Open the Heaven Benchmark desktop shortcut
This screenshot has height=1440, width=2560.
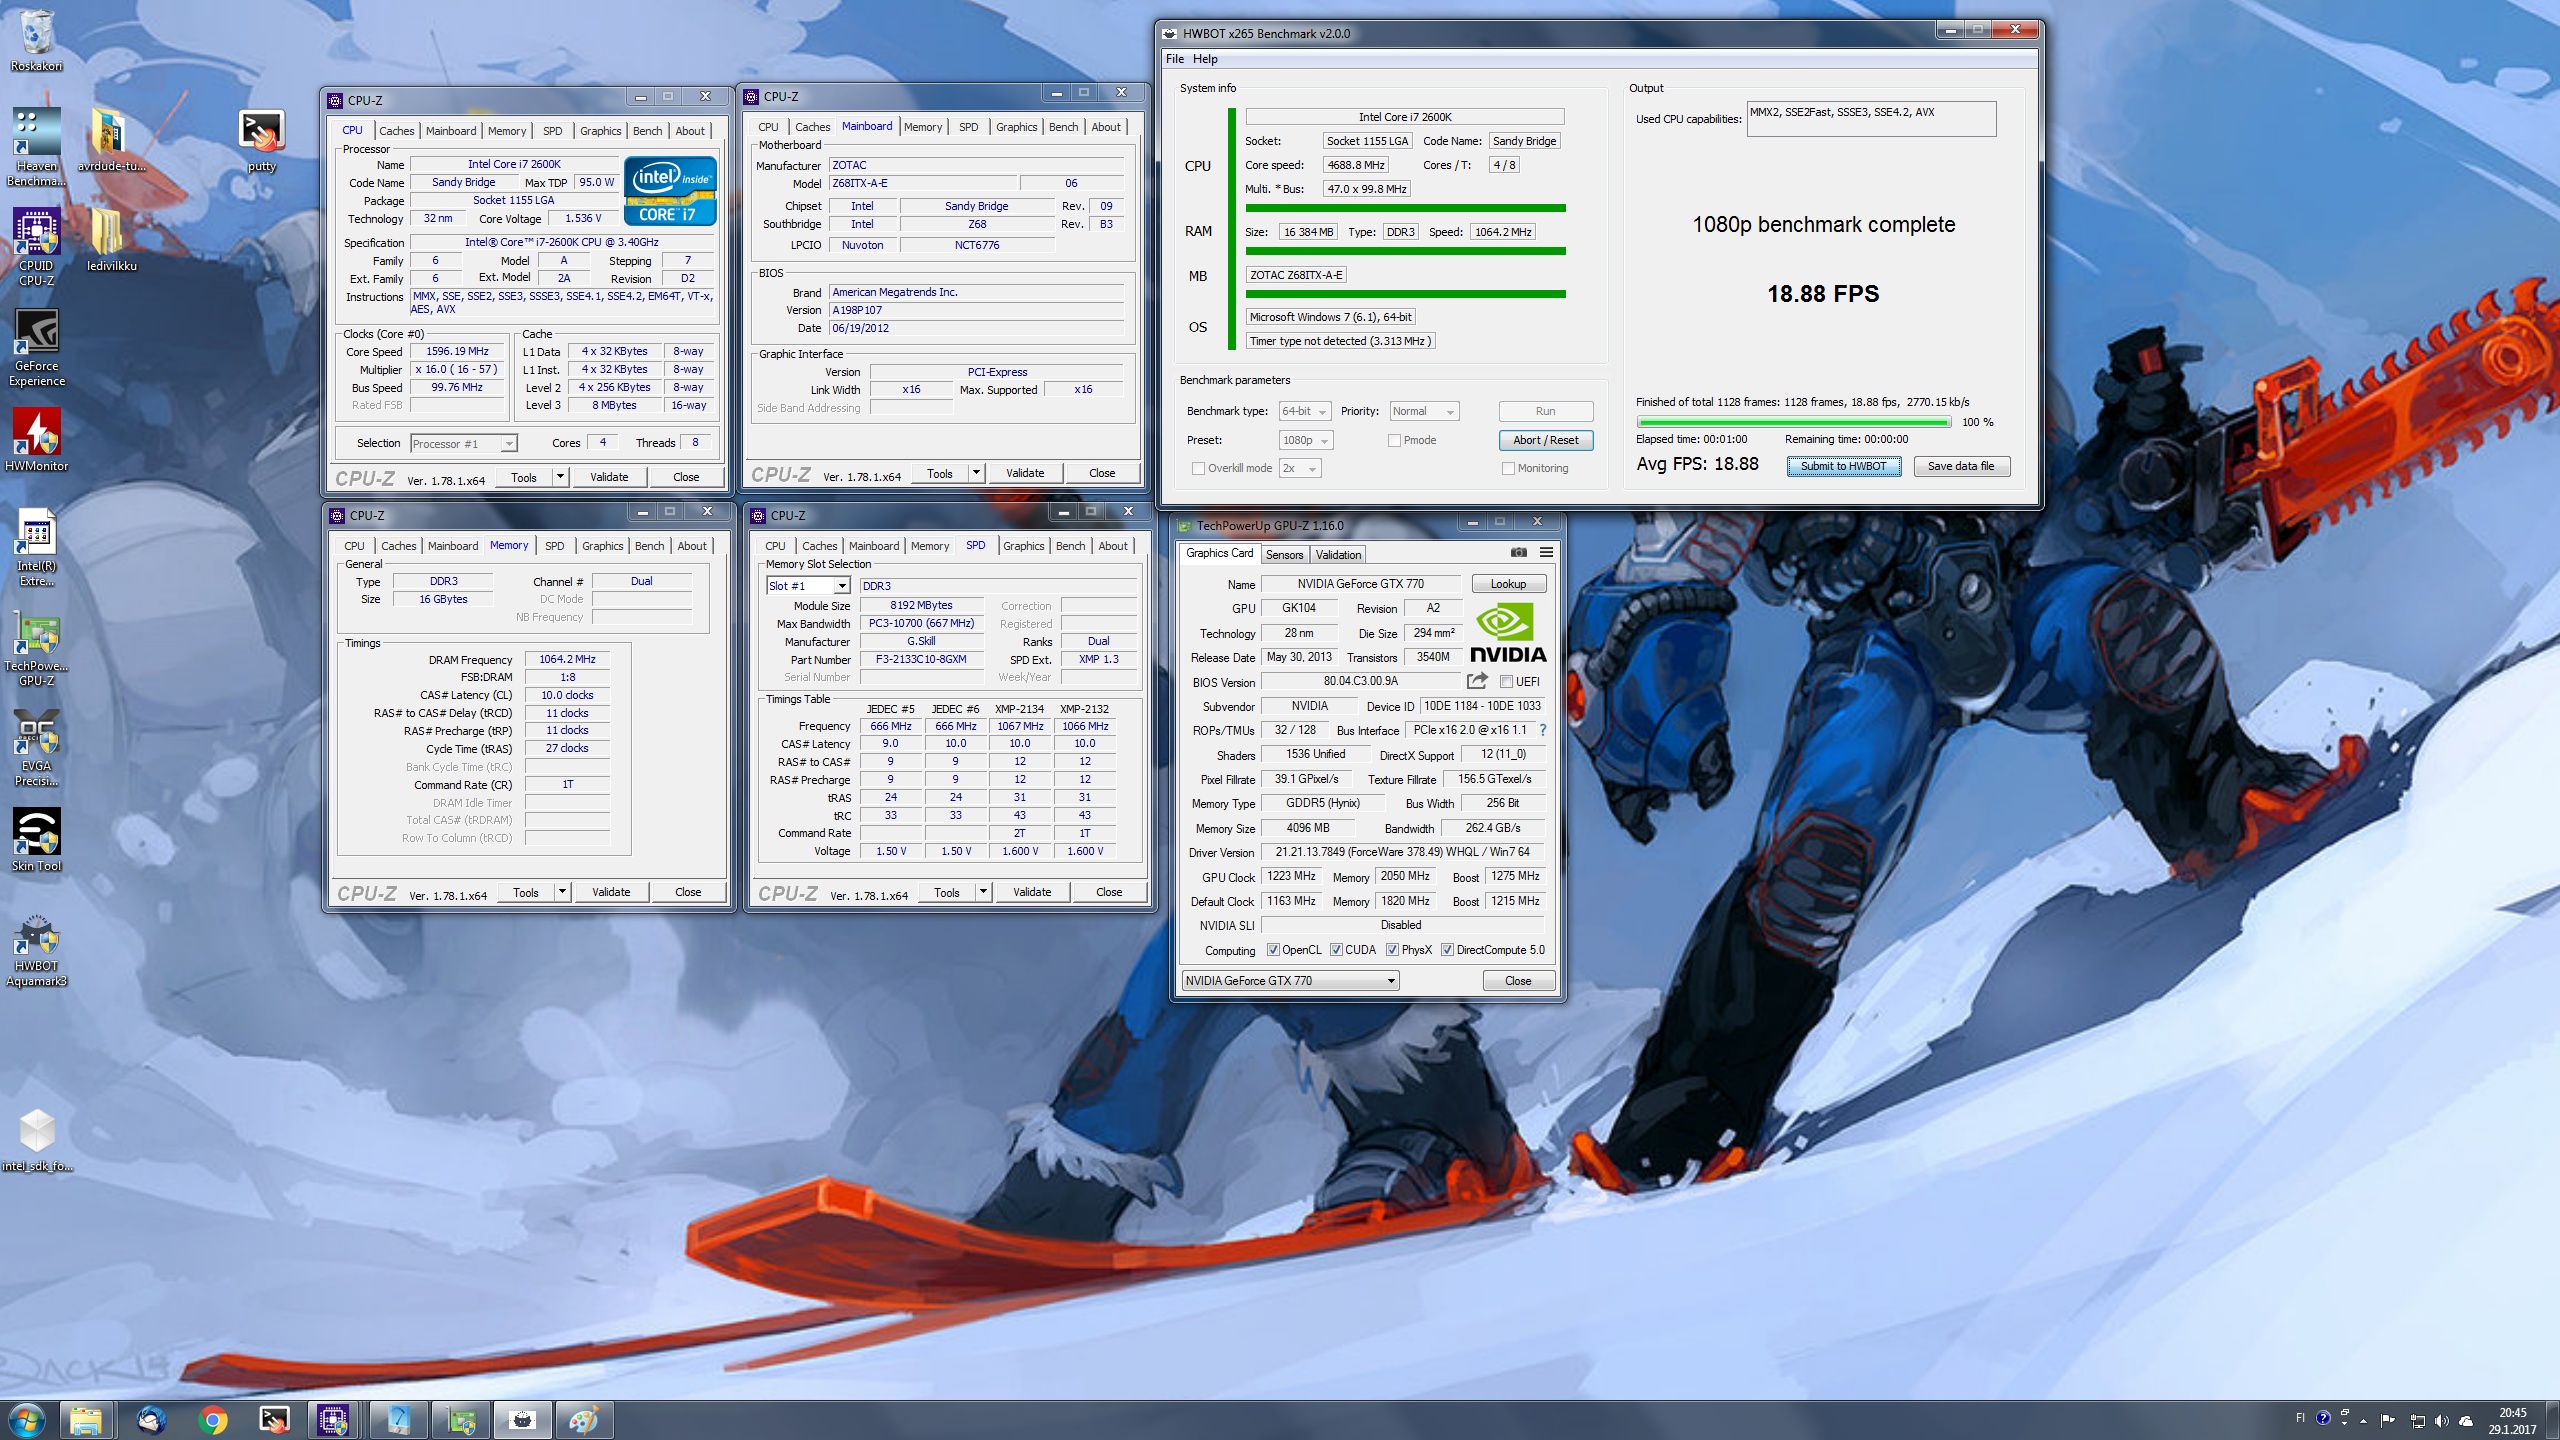[x=36, y=145]
